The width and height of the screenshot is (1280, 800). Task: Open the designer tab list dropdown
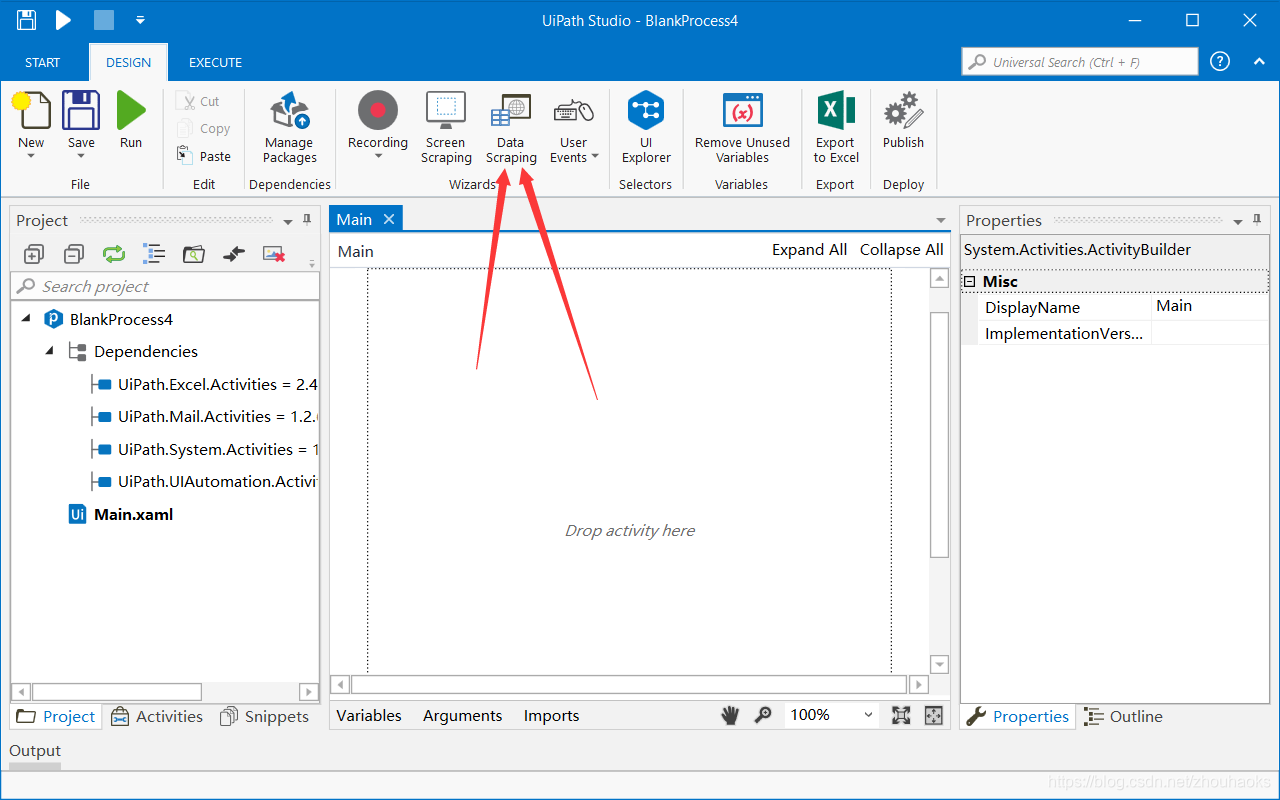click(940, 220)
